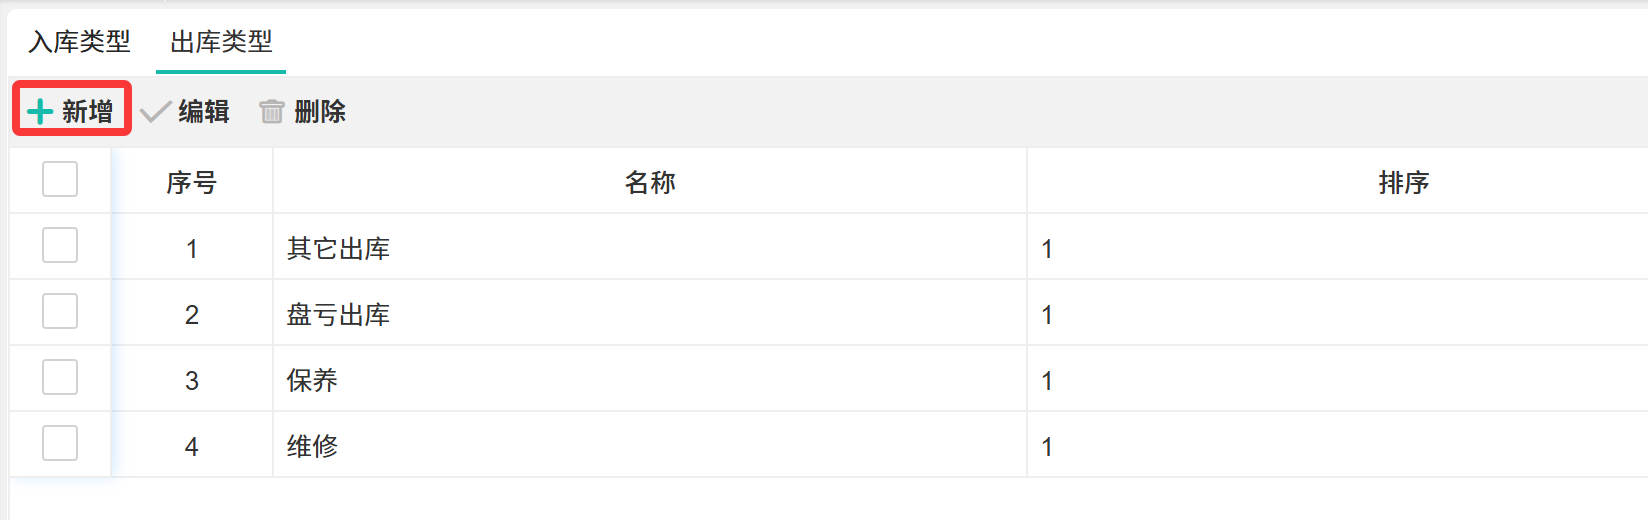Select the 其它出库 name cell
This screenshot has height=520, width=1648.
(338, 248)
